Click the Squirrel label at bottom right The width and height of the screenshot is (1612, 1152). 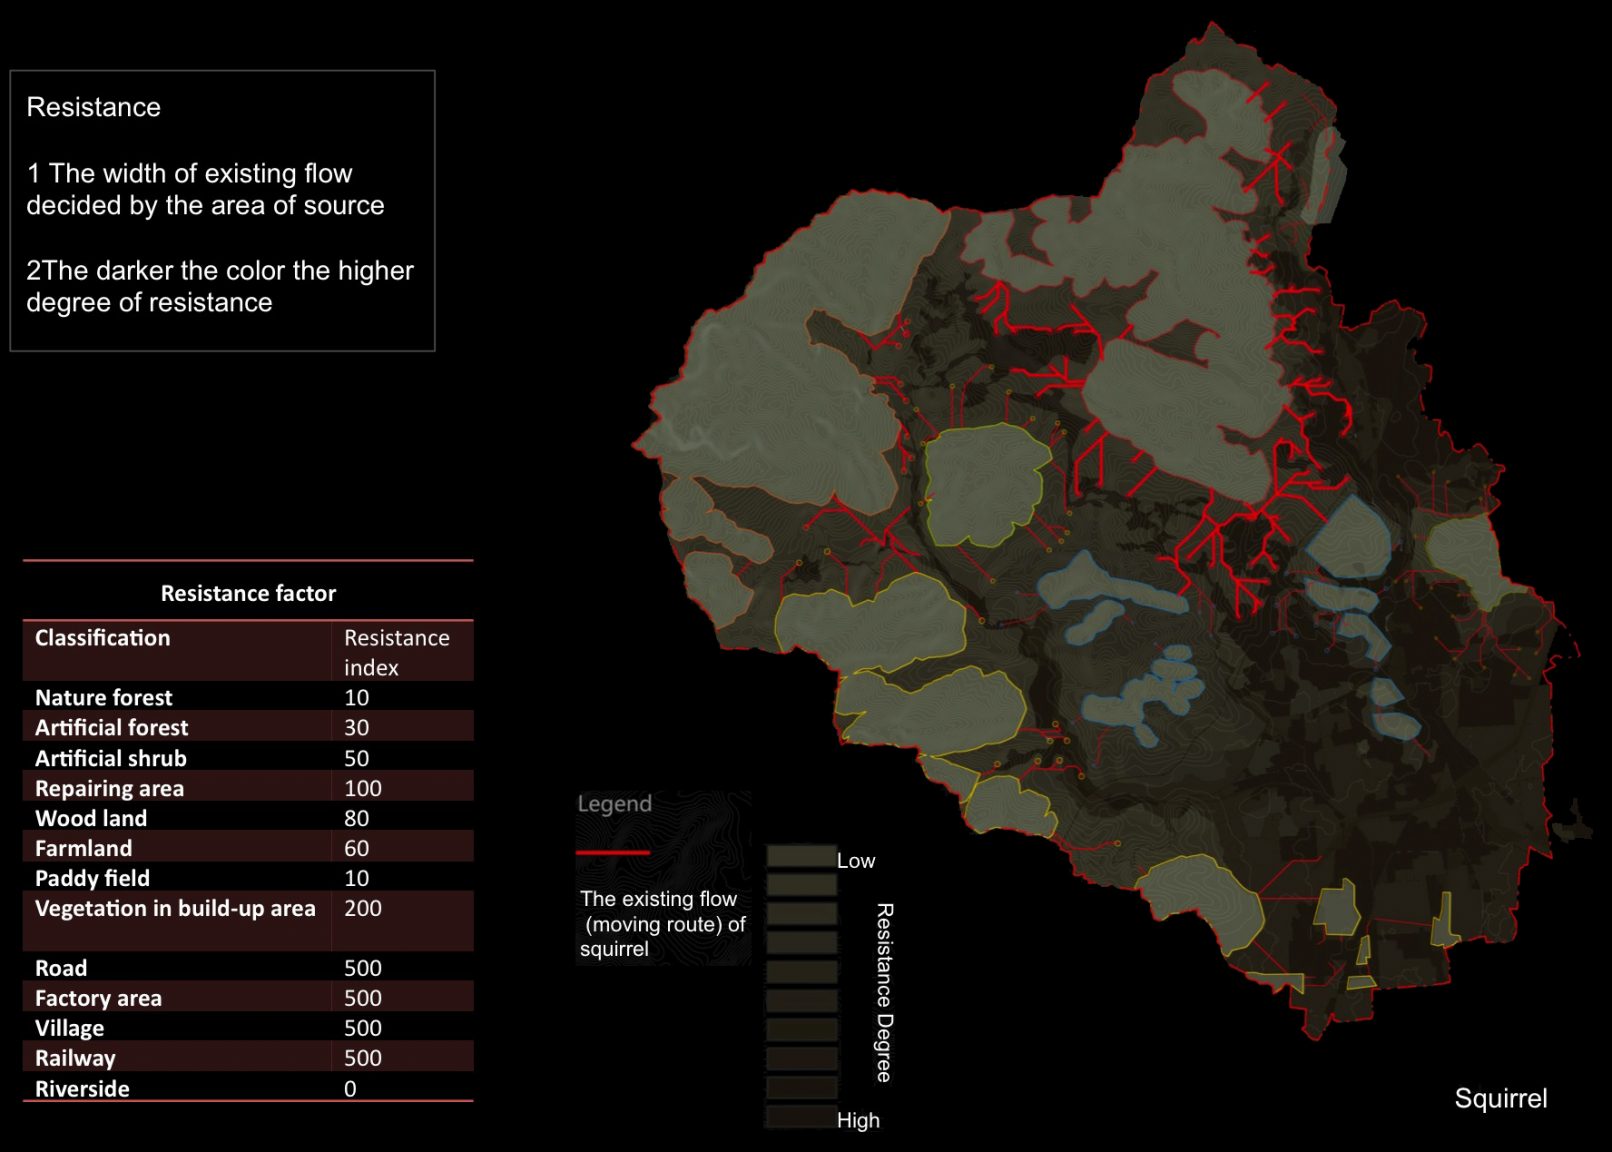[x=1500, y=1098]
